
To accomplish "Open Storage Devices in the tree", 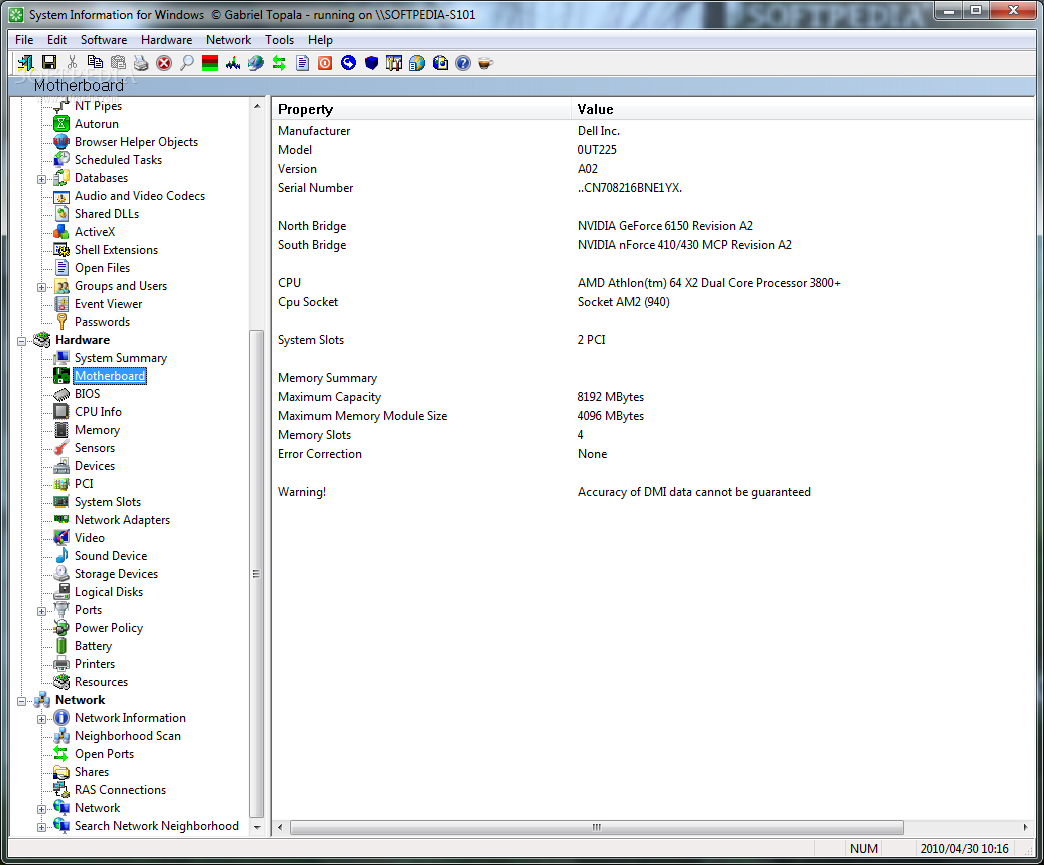I will coord(117,573).
